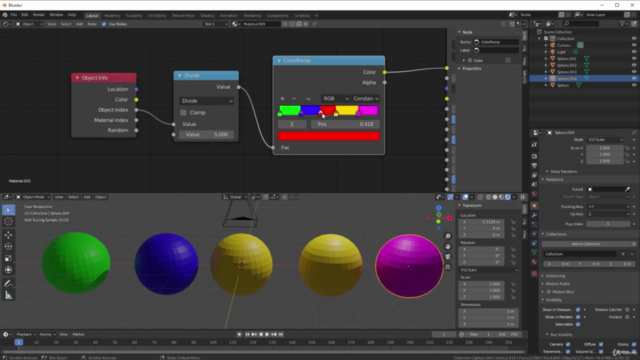Screen dimensions: 640x360
Task: Open the Object Mode dropdown
Action: click(x=33, y=197)
